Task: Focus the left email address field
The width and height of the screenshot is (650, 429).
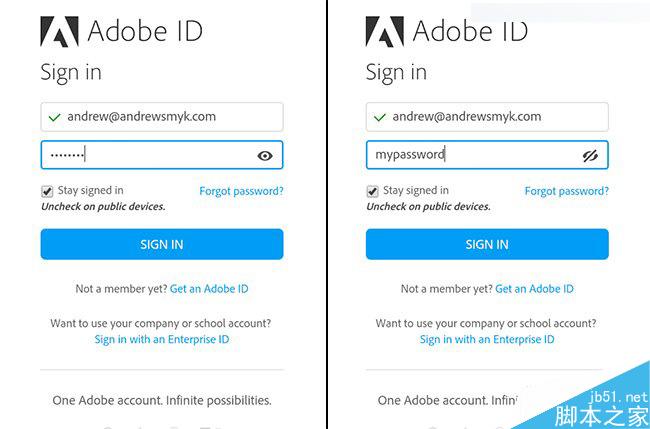Action: (170, 117)
